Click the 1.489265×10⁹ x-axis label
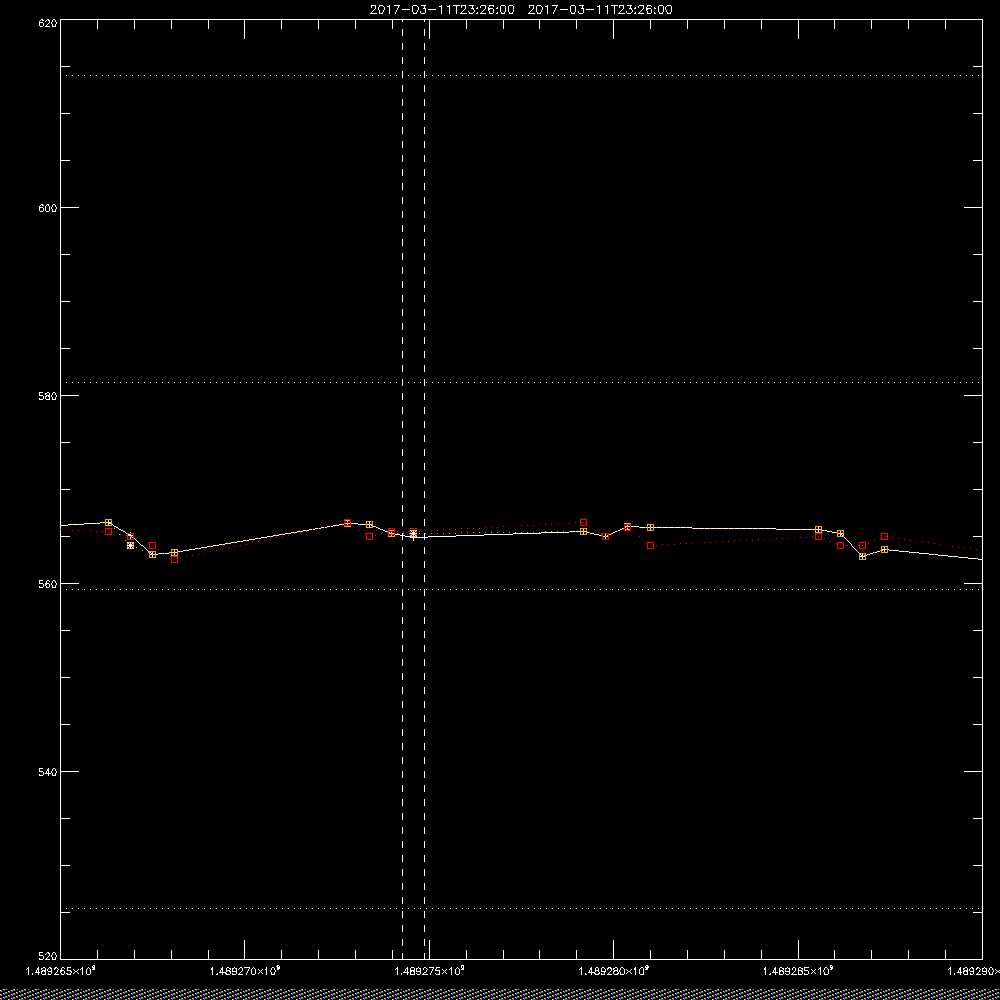 point(60,971)
